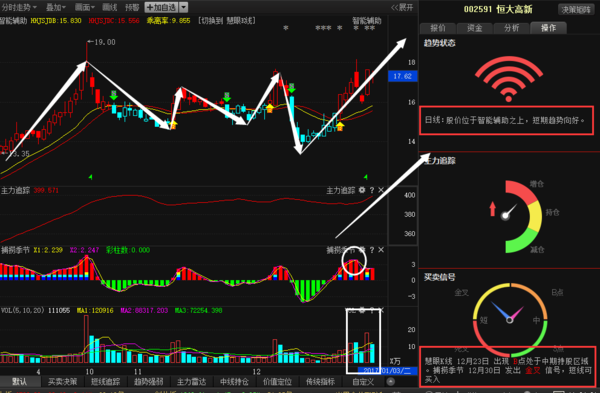Open help question mark for 捕捞季节 indicator
The image size is (600, 393).
[x=372, y=250]
